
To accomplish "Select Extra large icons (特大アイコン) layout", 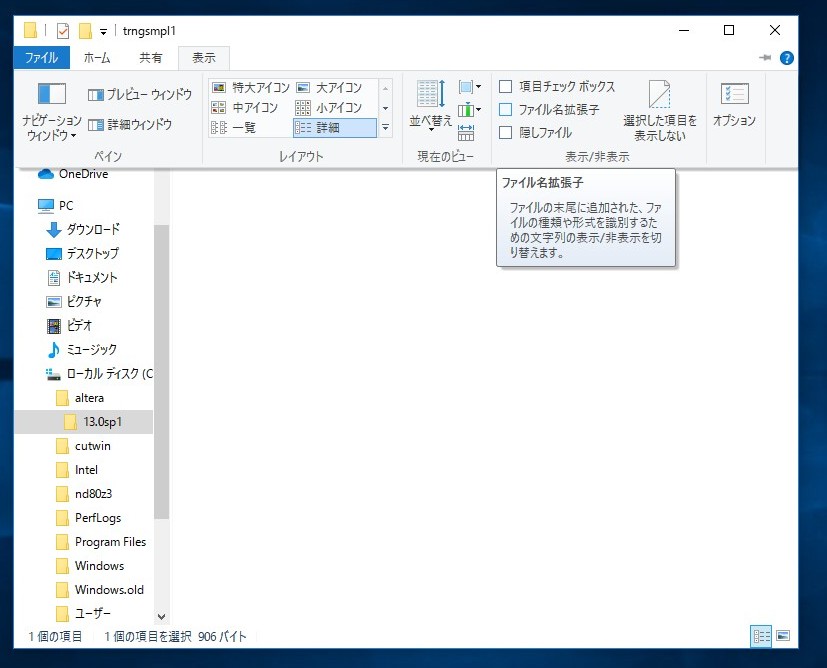I will point(251,88).
